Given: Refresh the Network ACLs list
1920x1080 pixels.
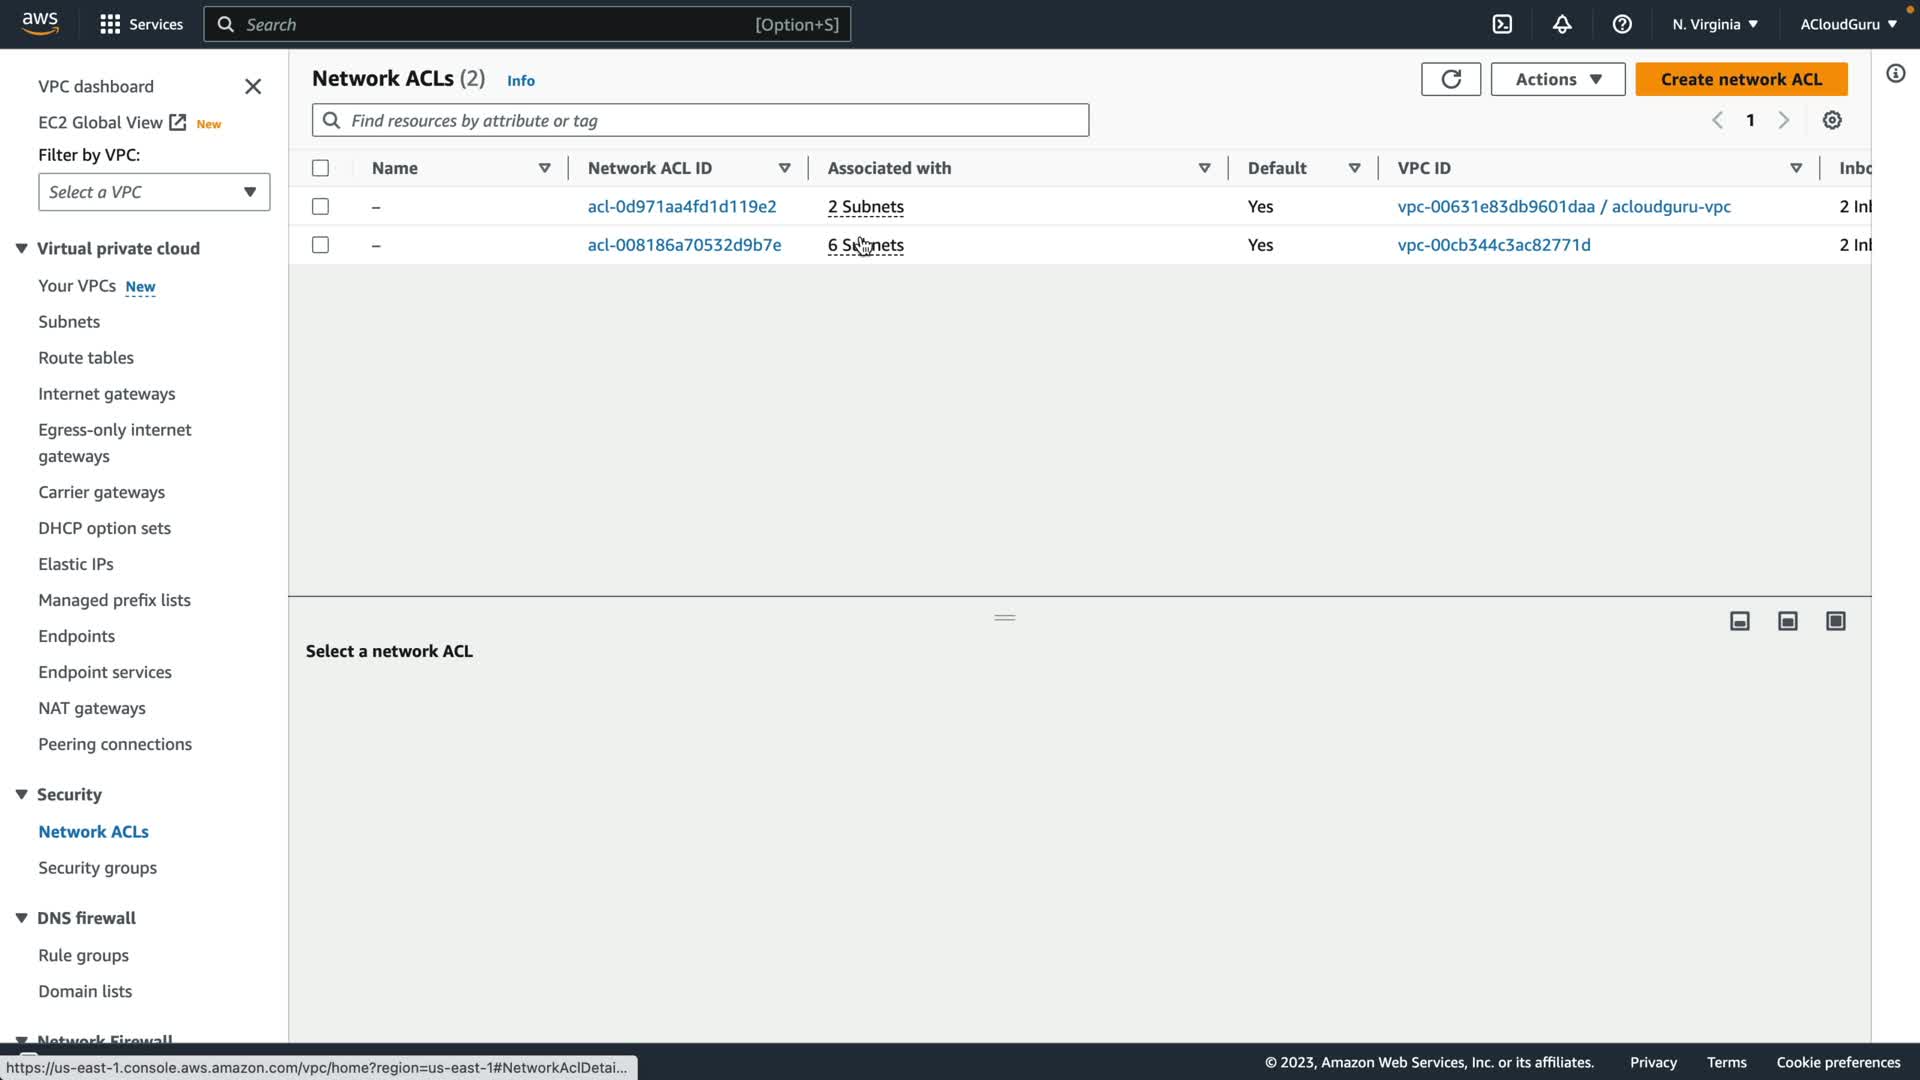Looking at the screenshot, I should [x=1450, y=79].
